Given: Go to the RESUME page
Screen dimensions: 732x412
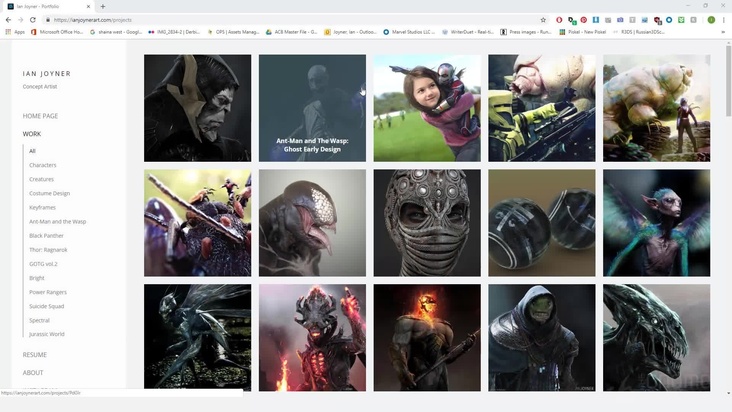Looking at the screenshot, I should pyautogui.click(x=35, y=355).
